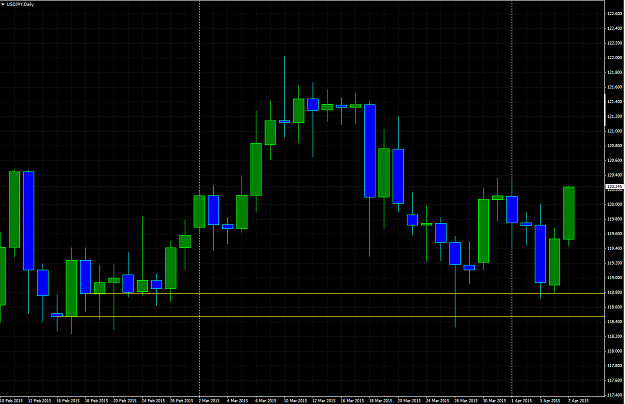Click the 122.000 price axis label
This screenshot has height=404, width=625.
pos(615,58)
